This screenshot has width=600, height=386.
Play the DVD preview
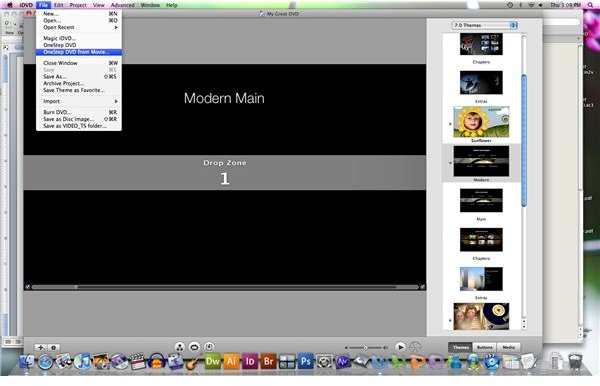[x=400, y=347]
